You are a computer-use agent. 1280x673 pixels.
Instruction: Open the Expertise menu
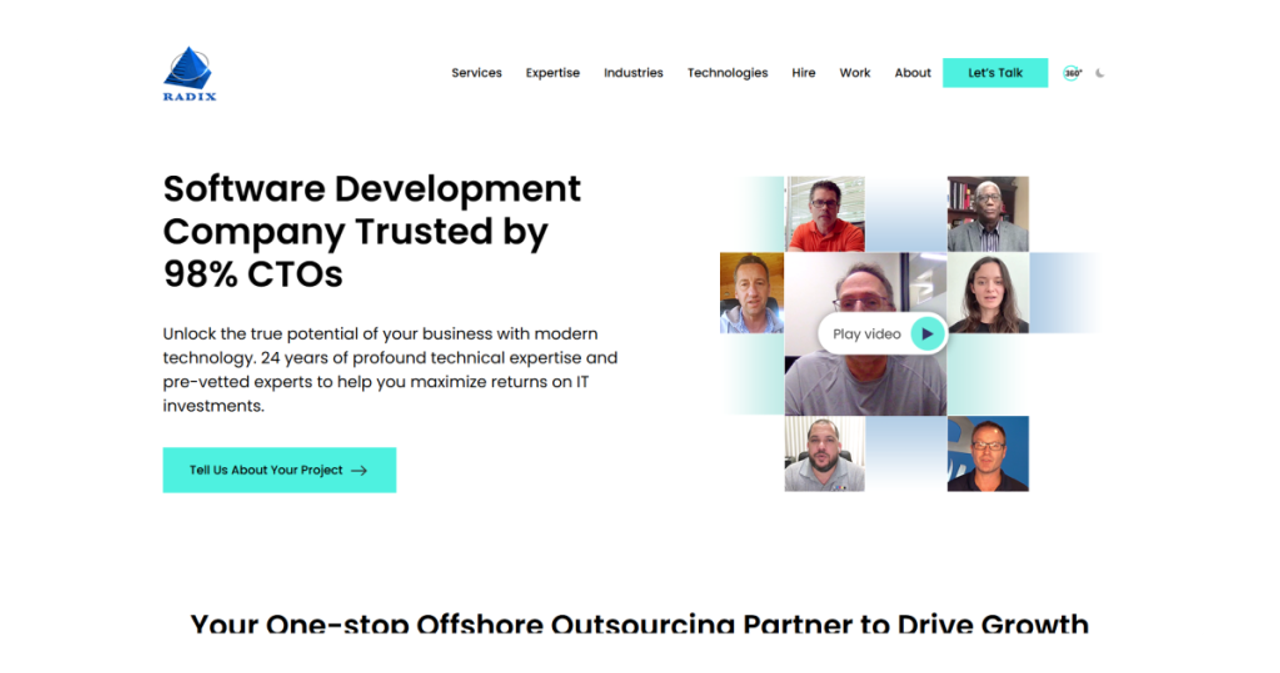tap(553, 73)
